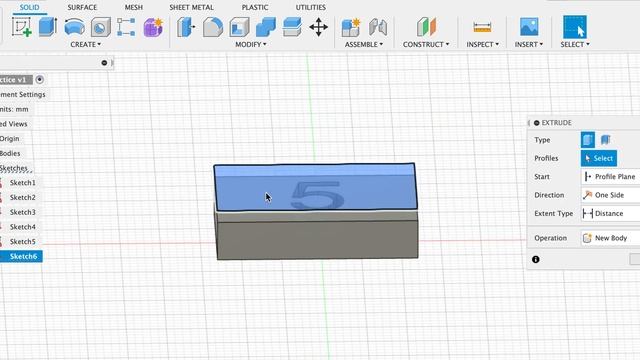Click the Bodies folder in browser
Image resolution: width=640 pixels, height=360 pixels.
[x=10, y=153]
